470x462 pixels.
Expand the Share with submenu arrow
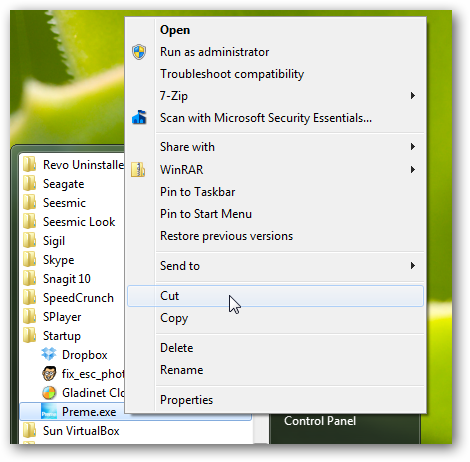point(413,147)
